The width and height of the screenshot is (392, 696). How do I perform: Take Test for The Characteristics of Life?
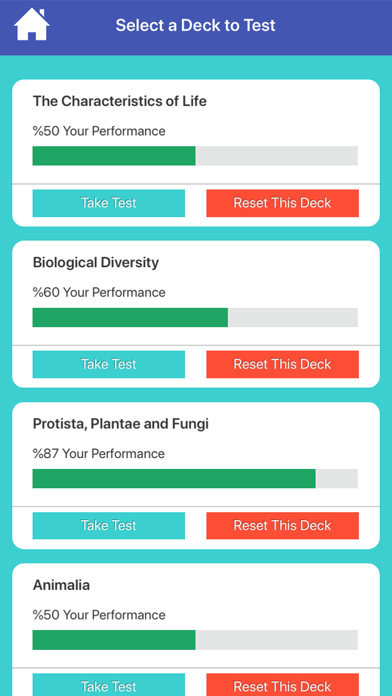click(x=109, y=203)
